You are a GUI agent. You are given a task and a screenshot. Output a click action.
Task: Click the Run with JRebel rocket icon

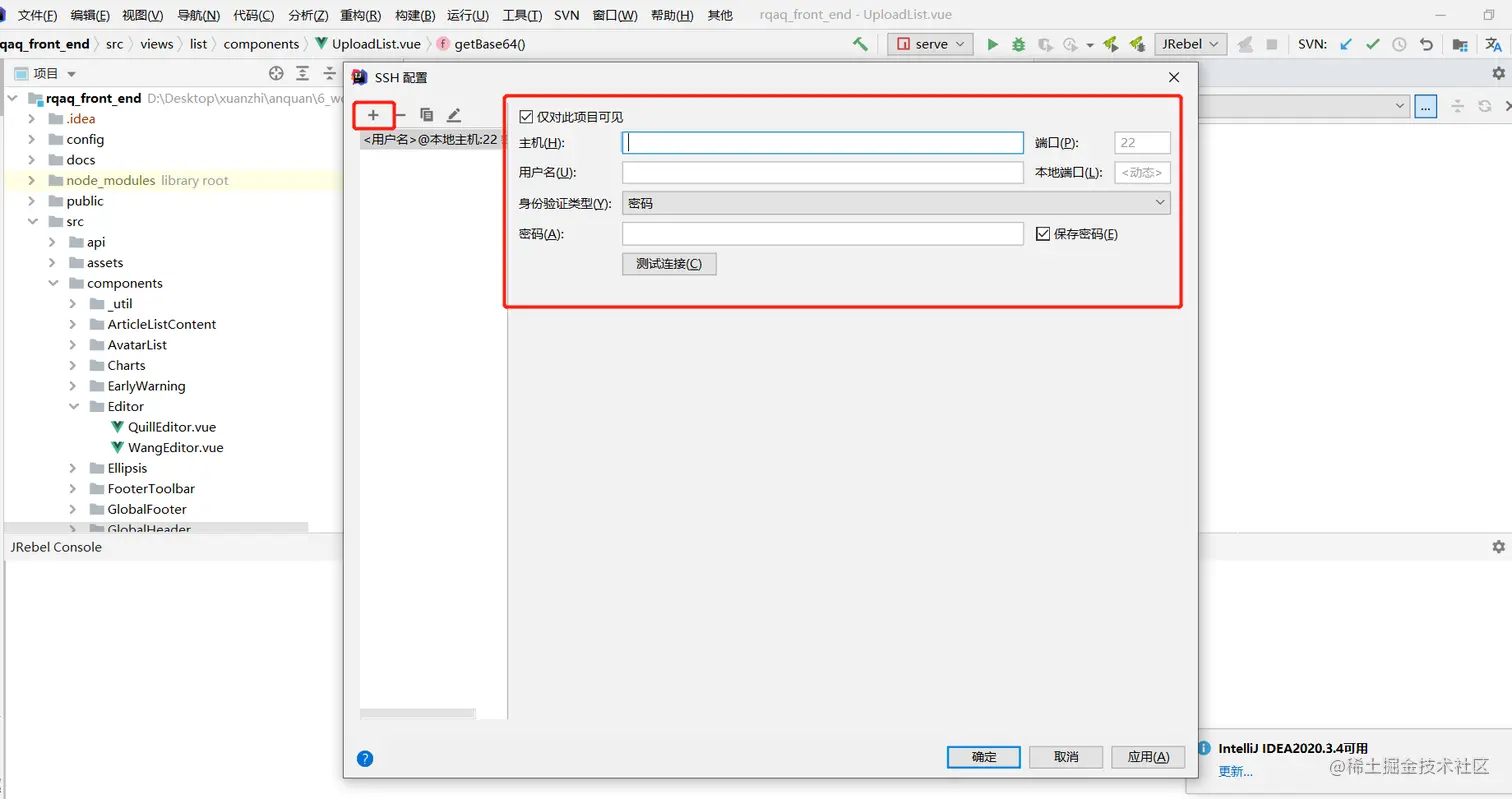[x=1110, y=44]
